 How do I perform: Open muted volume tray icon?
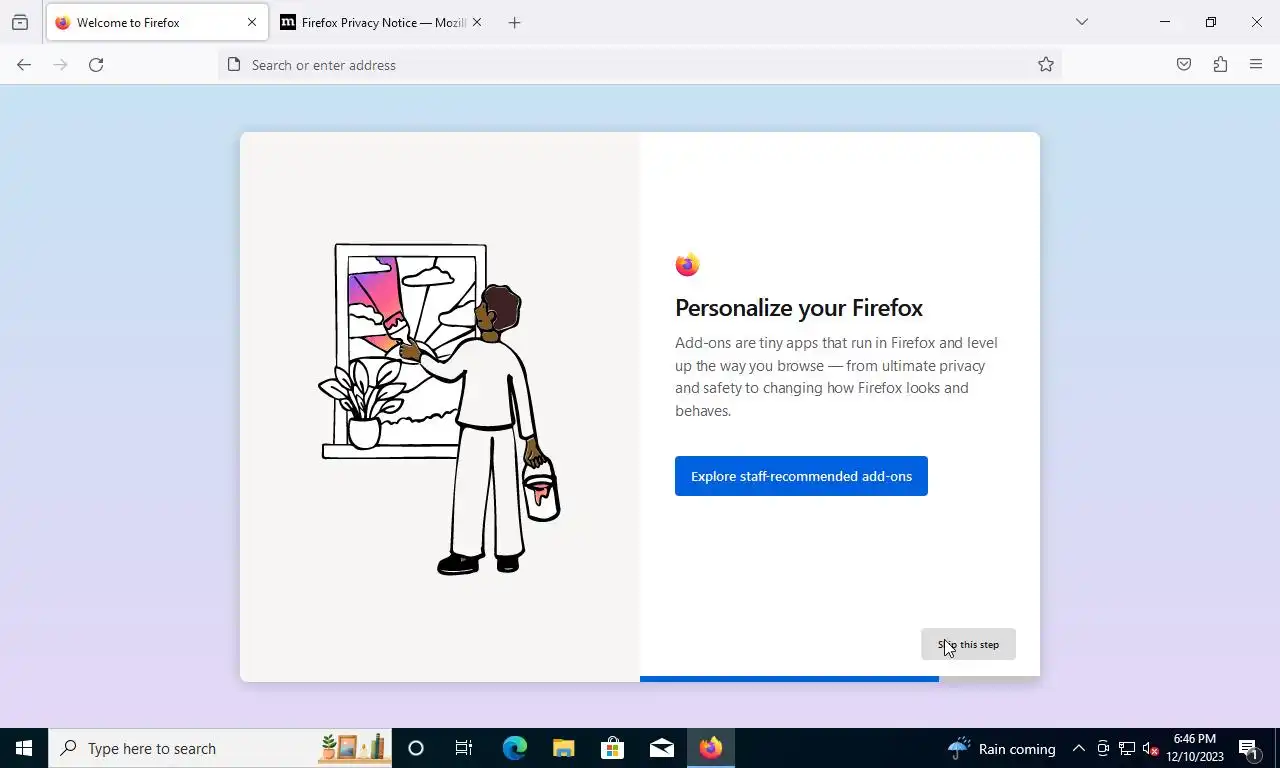click(1150, 748)
